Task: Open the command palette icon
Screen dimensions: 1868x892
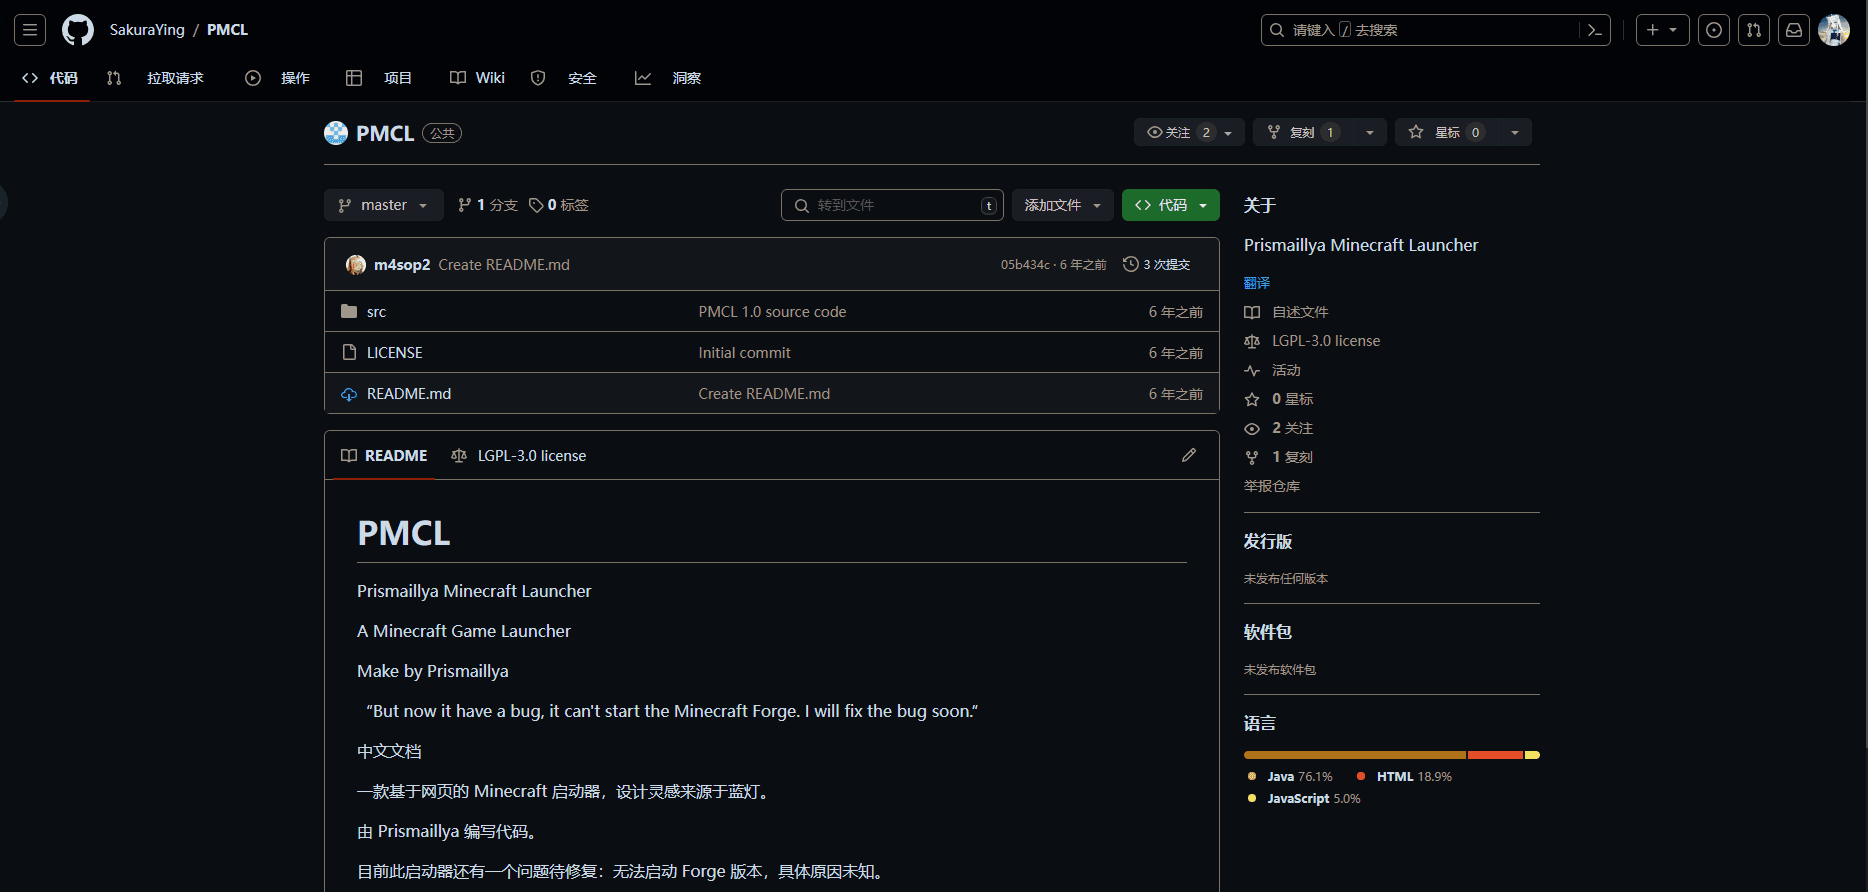Action: 1594,30
